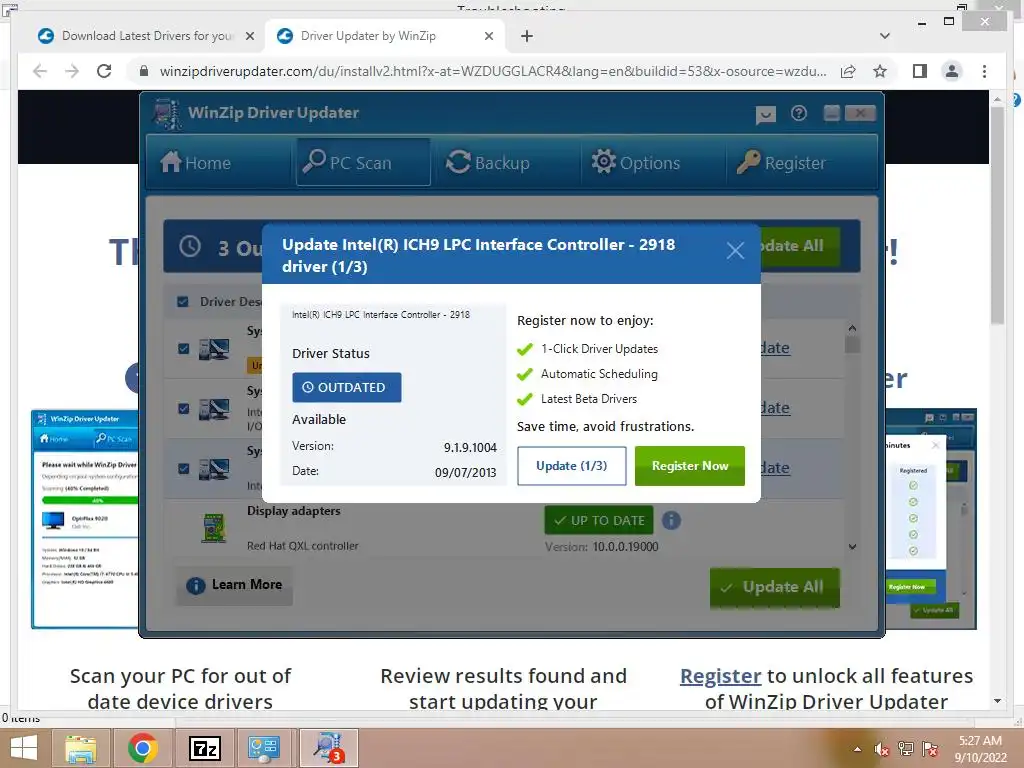1024x768 pixels.
Task: Click the site lock icon in address bar
Action: click(144, 71)
